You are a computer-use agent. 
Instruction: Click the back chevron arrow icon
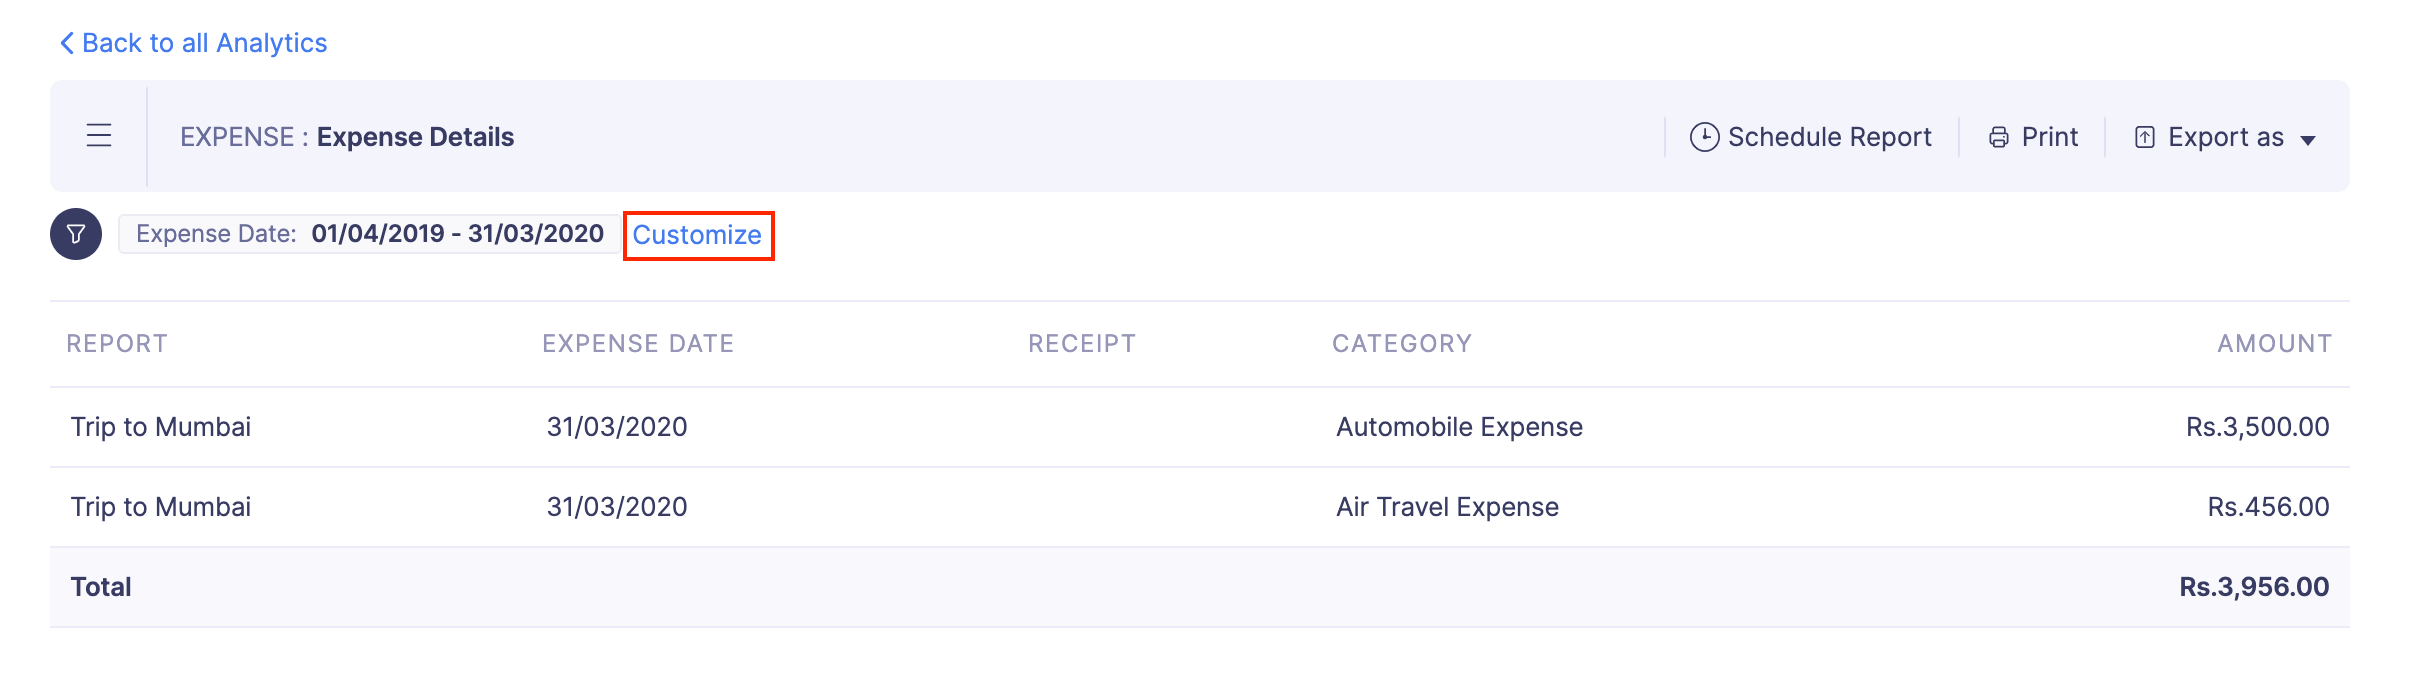pyautogui.click(x=67, y=43)
